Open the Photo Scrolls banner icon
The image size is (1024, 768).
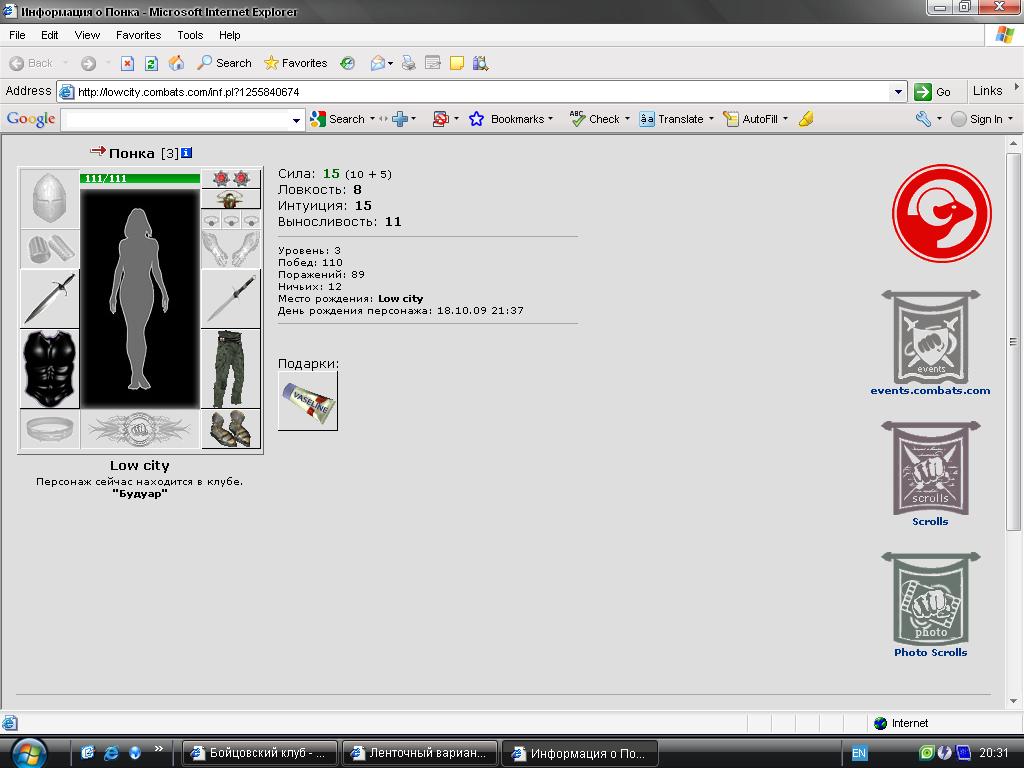pyautogui.click(x=931, y=599)
